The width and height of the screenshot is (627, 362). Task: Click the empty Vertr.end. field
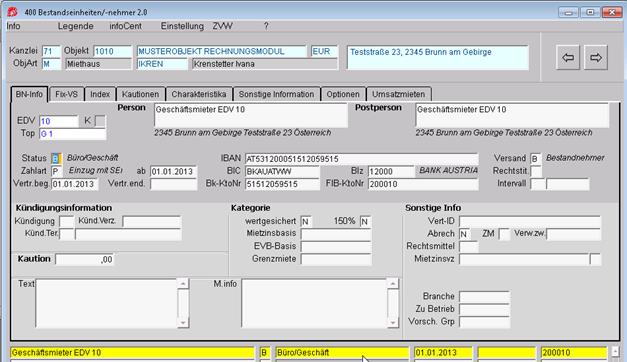[174, 184]
